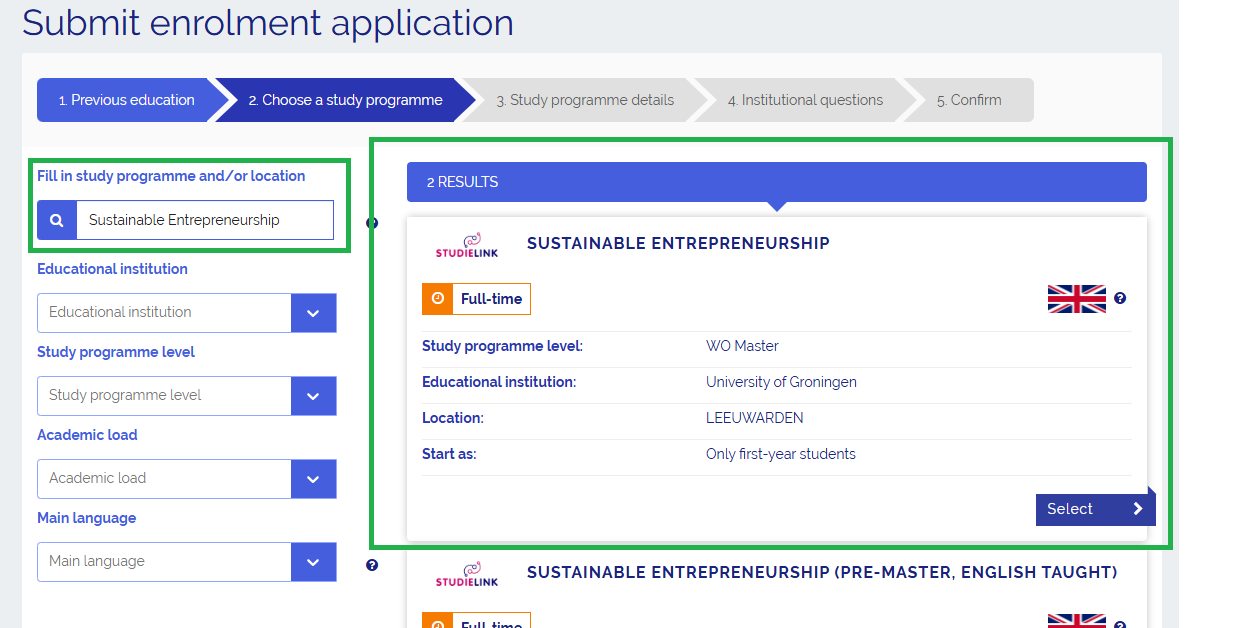Go to step 1 Previous education
1241x628 pixels.
(x=126, y=100)
